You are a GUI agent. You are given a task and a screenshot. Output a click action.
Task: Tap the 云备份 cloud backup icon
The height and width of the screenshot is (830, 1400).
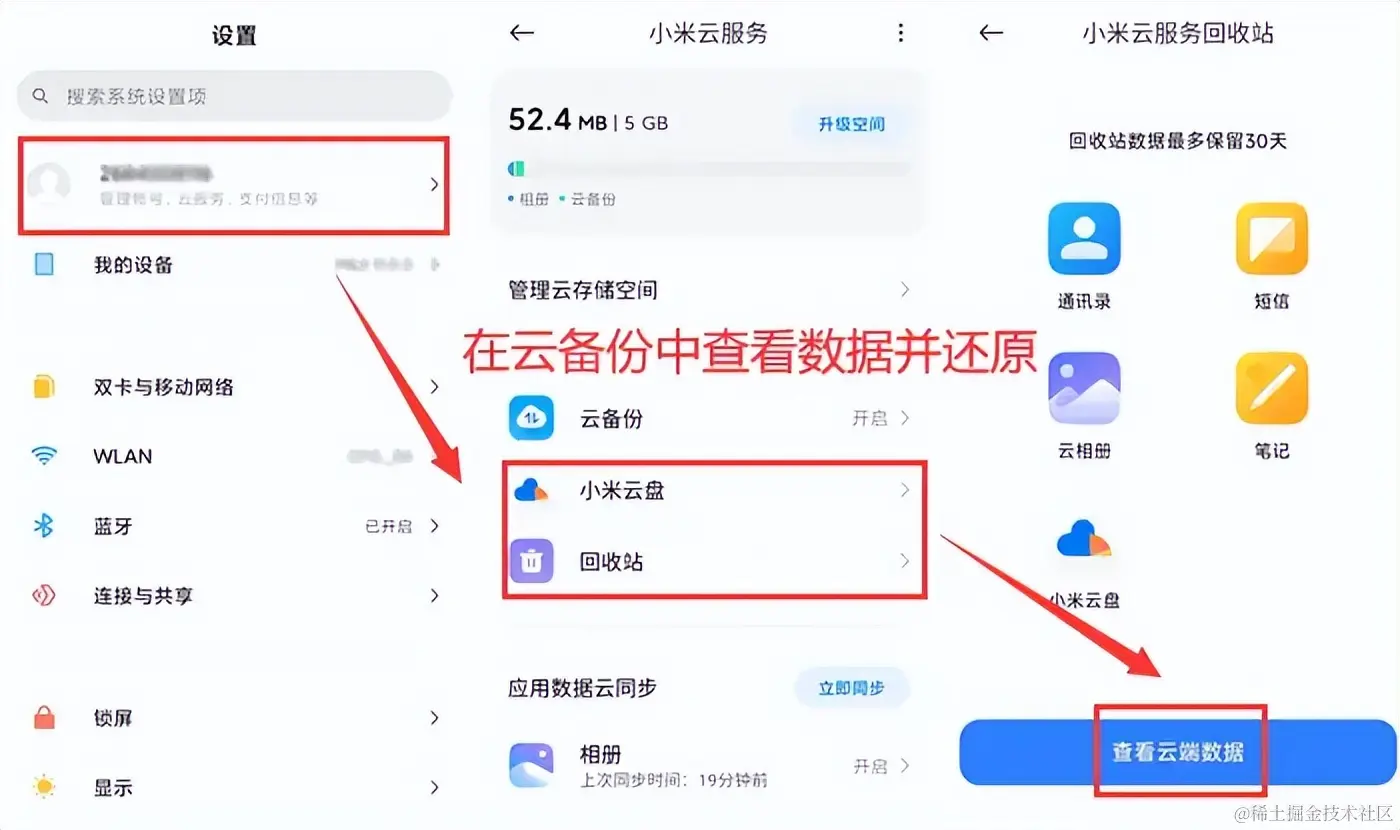(531, 418)
